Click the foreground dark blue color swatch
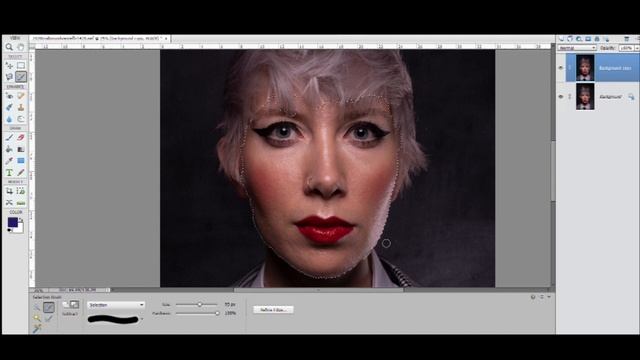 click(12, 222)
